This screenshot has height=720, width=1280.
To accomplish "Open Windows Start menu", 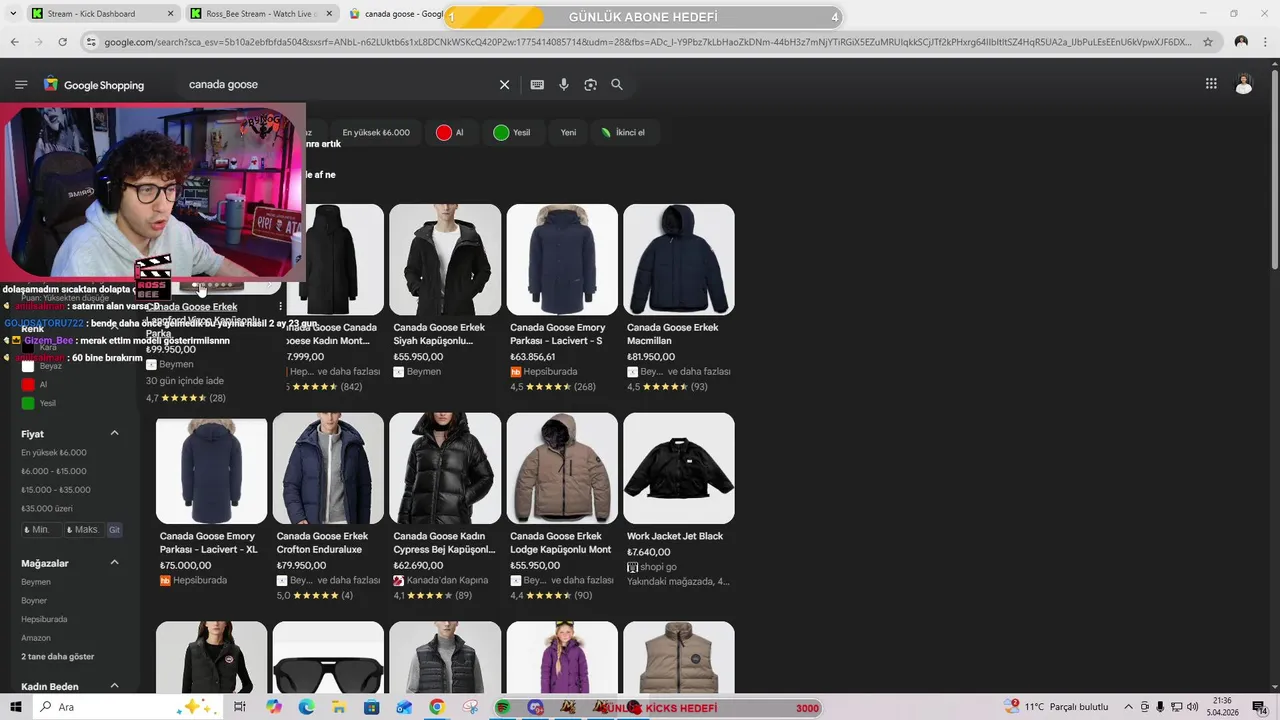I will tap(17, 707).
